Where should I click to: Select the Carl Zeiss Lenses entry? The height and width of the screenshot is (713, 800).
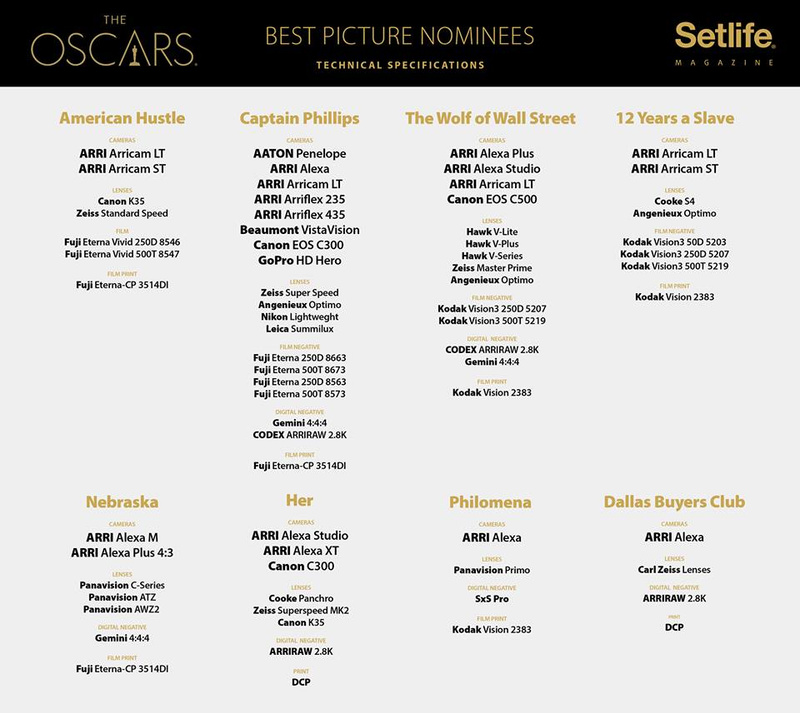pyautogui.click(x=674, y=570)
